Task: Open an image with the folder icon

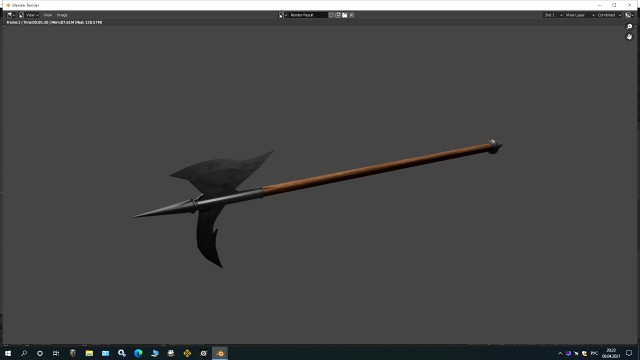Action: pyautogui.click(x=344, y=15)
